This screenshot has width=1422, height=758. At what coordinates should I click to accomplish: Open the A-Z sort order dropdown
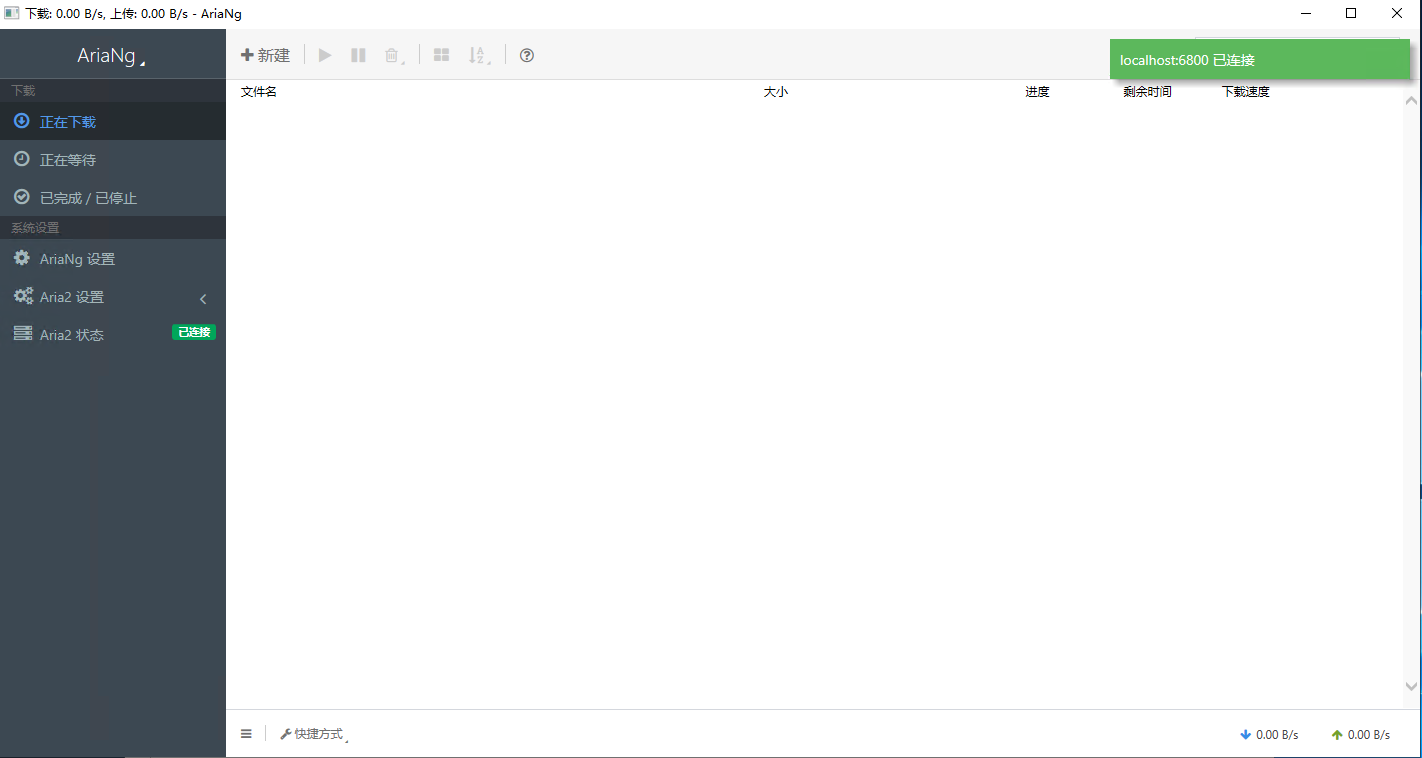tap(479, 56)
